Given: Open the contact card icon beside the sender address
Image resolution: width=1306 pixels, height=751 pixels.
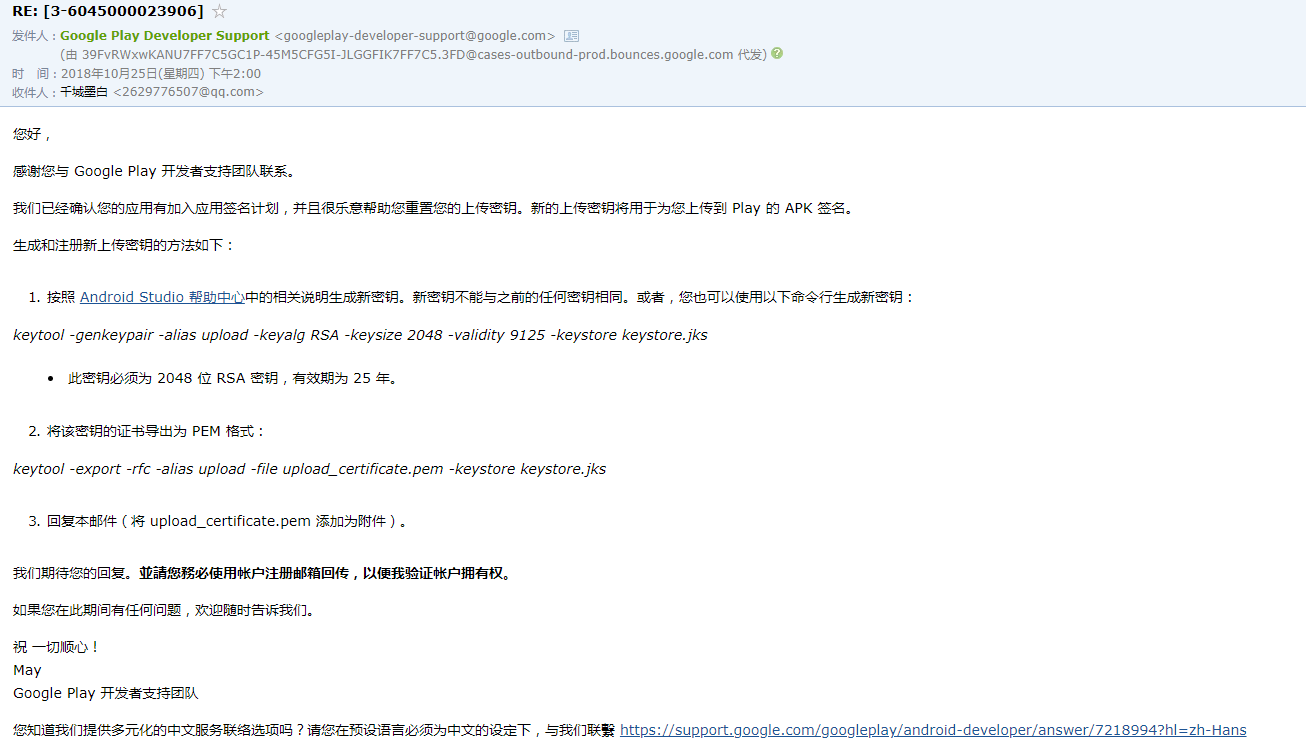Looking at the screenshot, I should [571, 36].
